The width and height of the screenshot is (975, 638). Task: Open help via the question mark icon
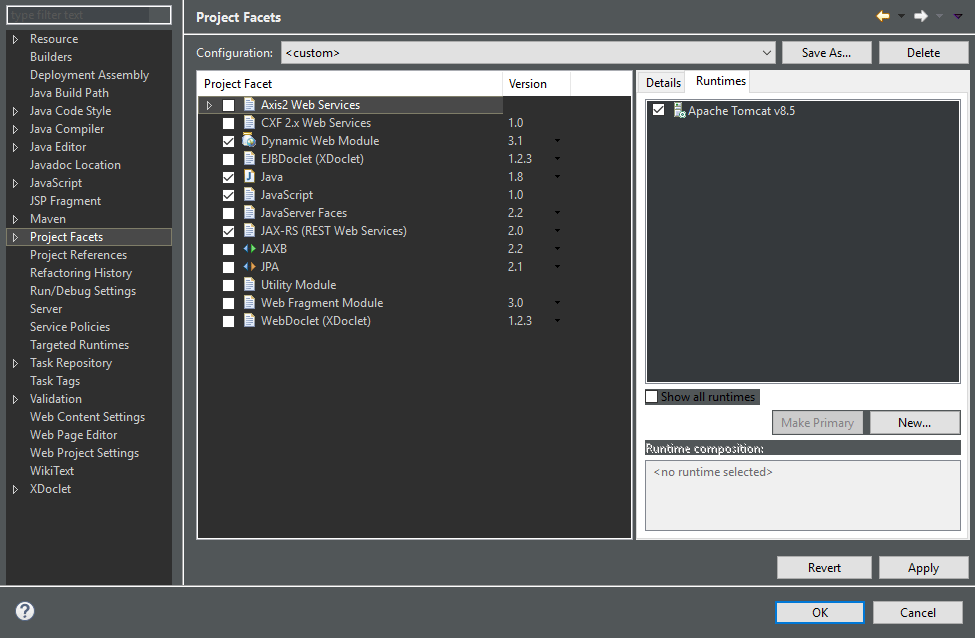(x=24, y=611)
